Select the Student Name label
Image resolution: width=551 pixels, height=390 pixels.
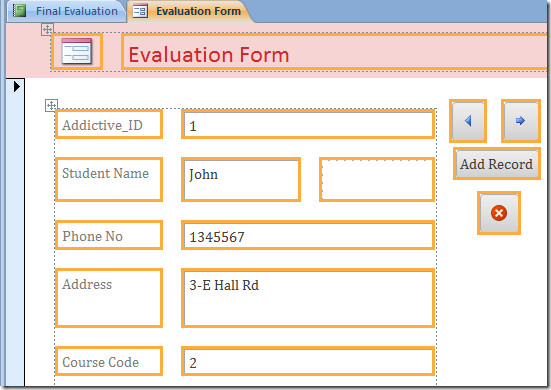(109, 180)
